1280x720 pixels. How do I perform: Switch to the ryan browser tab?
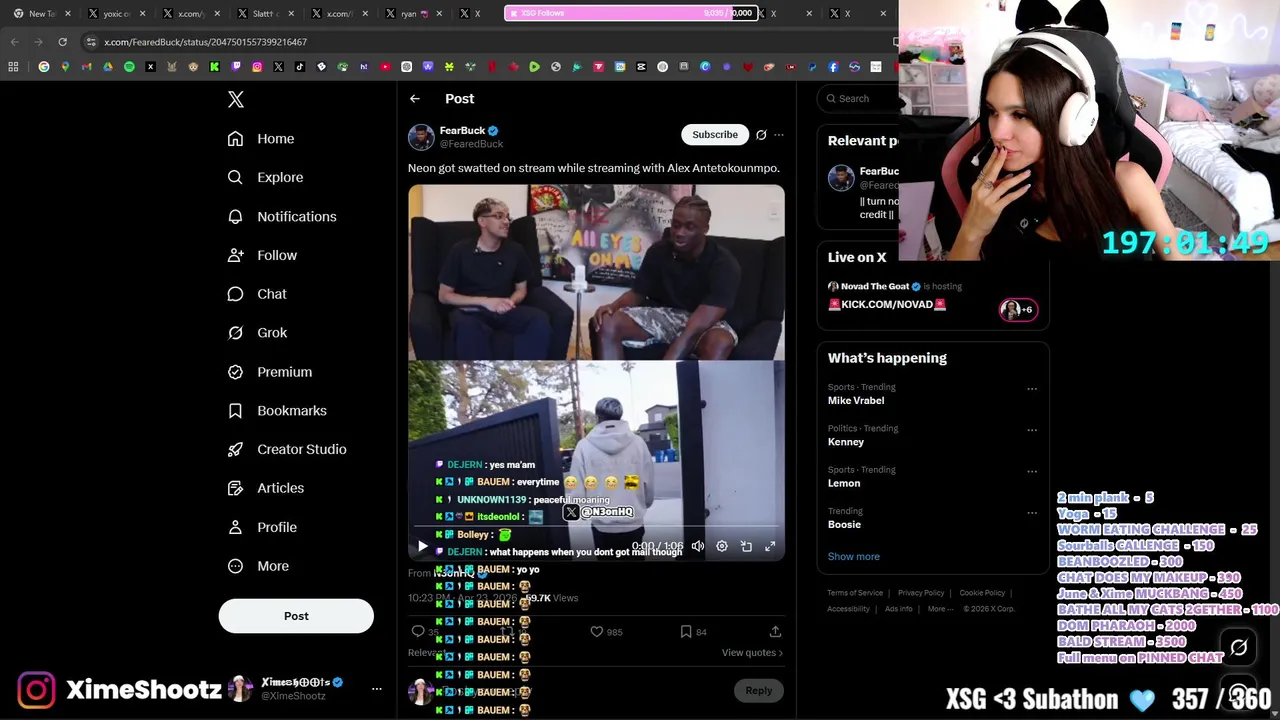[414, 13]
